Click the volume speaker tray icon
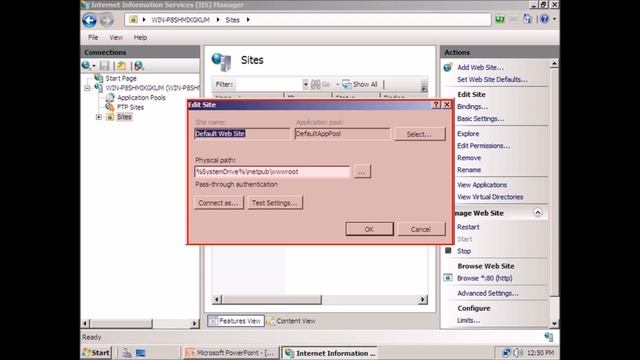640x360 pixels. tap(517, 353)
